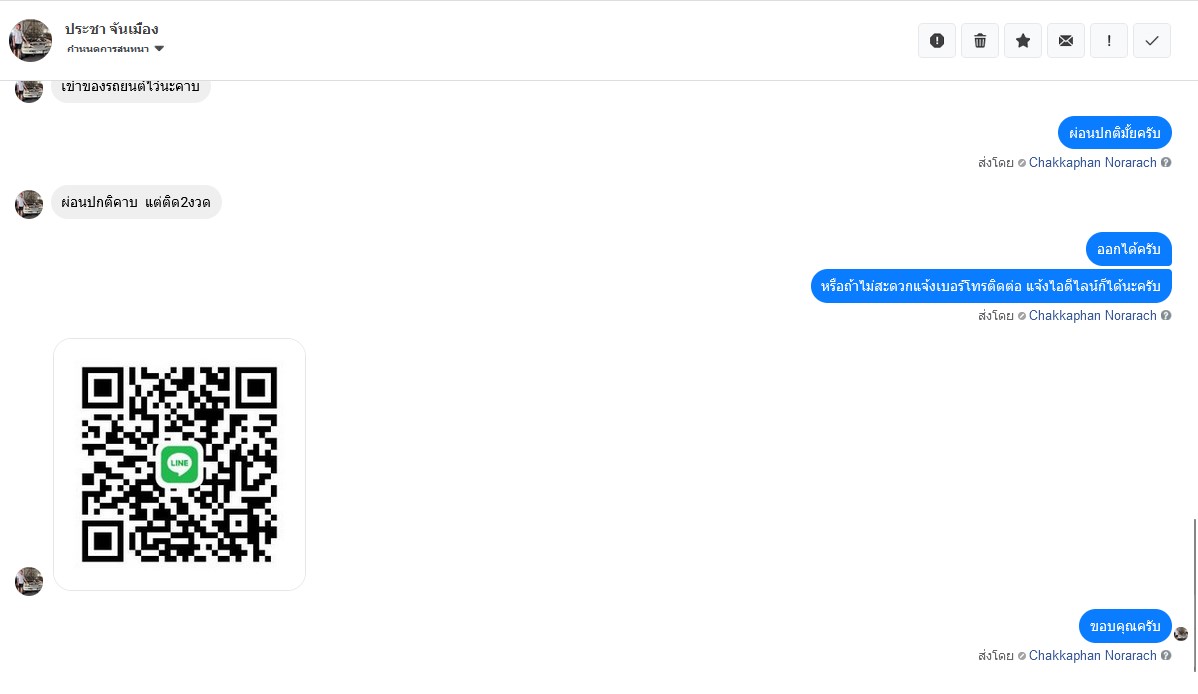Open the LINE QR code image

coord(180,464)
